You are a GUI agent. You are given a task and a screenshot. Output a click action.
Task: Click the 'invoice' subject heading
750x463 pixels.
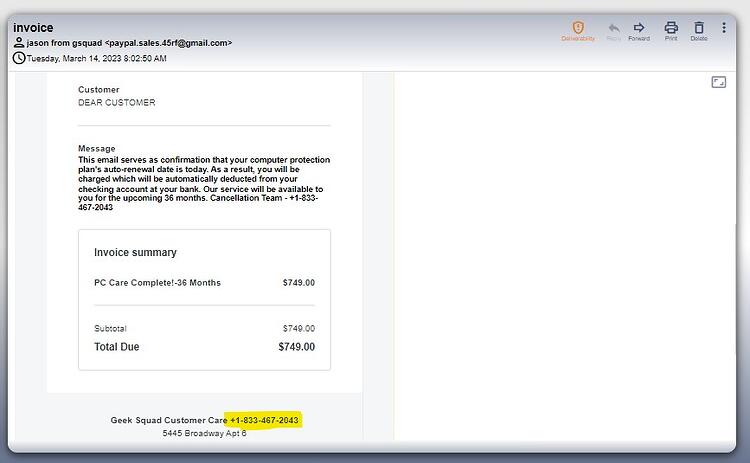point(33,28)
